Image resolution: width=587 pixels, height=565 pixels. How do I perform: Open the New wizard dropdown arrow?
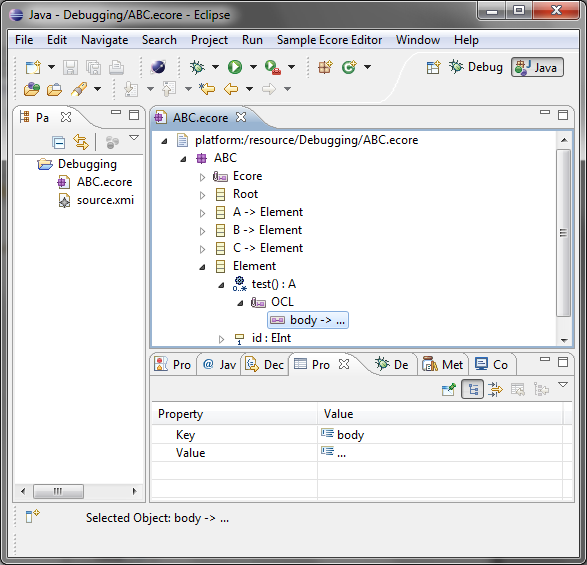[x=51, y=67]
